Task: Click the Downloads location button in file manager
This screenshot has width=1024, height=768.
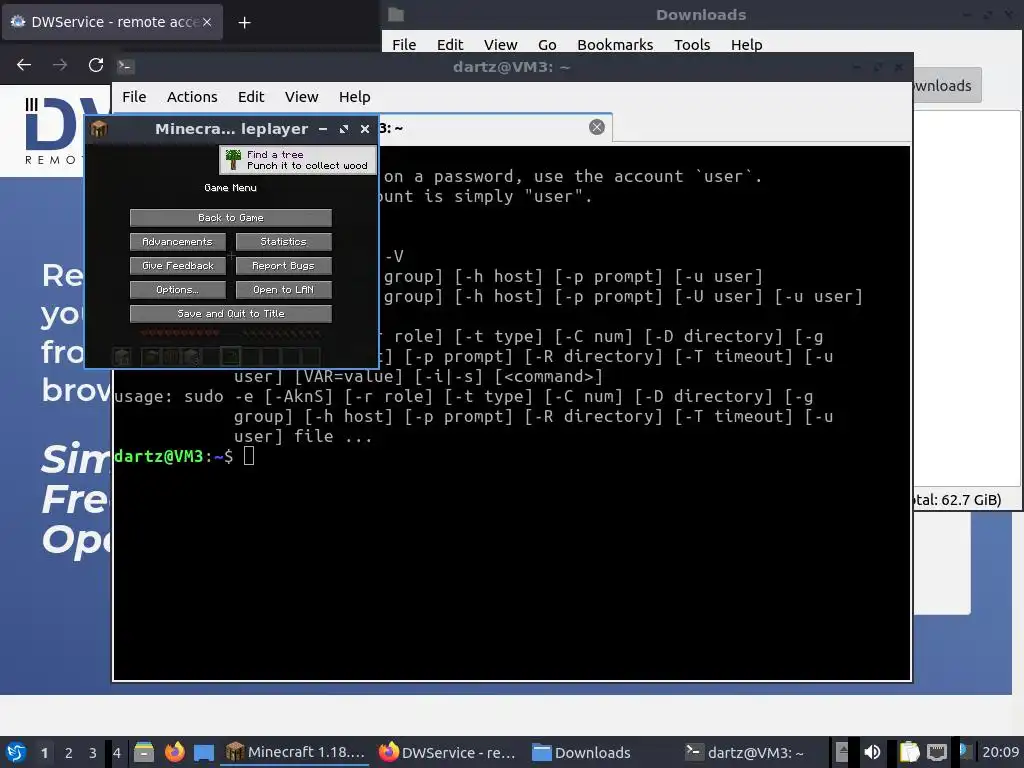Action: [946, 86]
